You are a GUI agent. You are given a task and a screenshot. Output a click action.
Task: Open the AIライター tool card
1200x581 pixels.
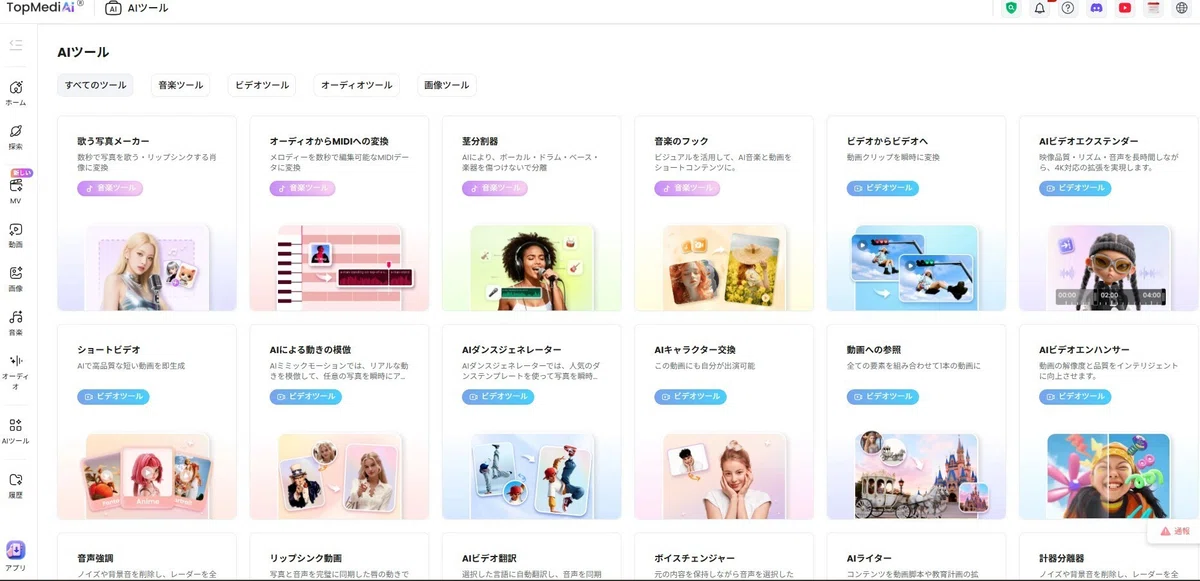pos(916,557)
